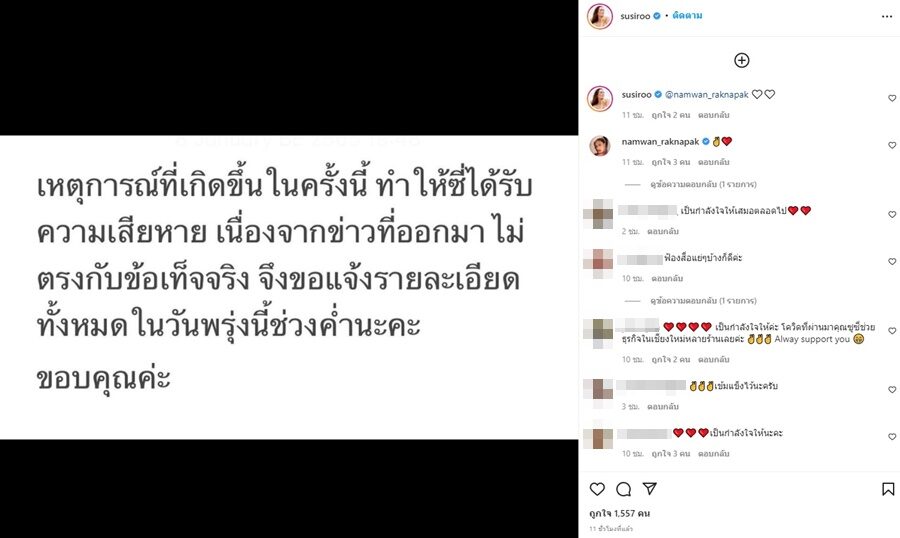Load more comments with the plus circle
The height and width of the screenshot is (538, 900).
point(742,60)
